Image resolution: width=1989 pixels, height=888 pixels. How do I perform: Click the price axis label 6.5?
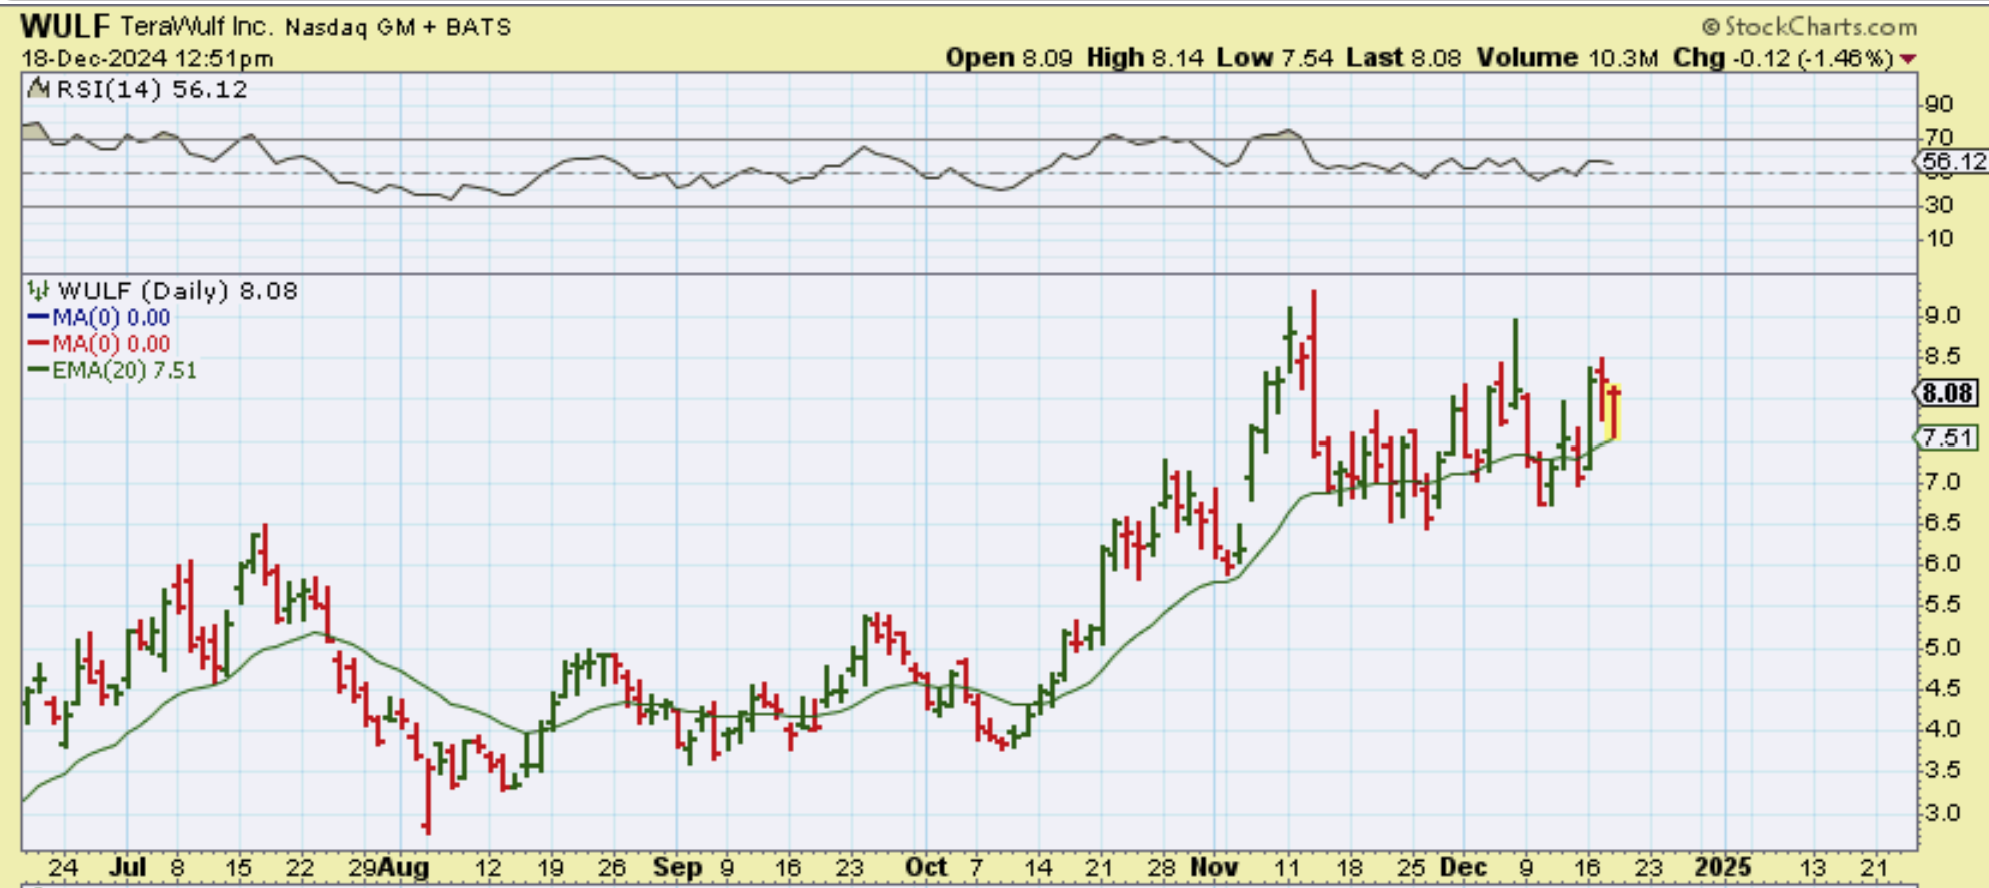pyautogui.click(x=1943, y=523)
